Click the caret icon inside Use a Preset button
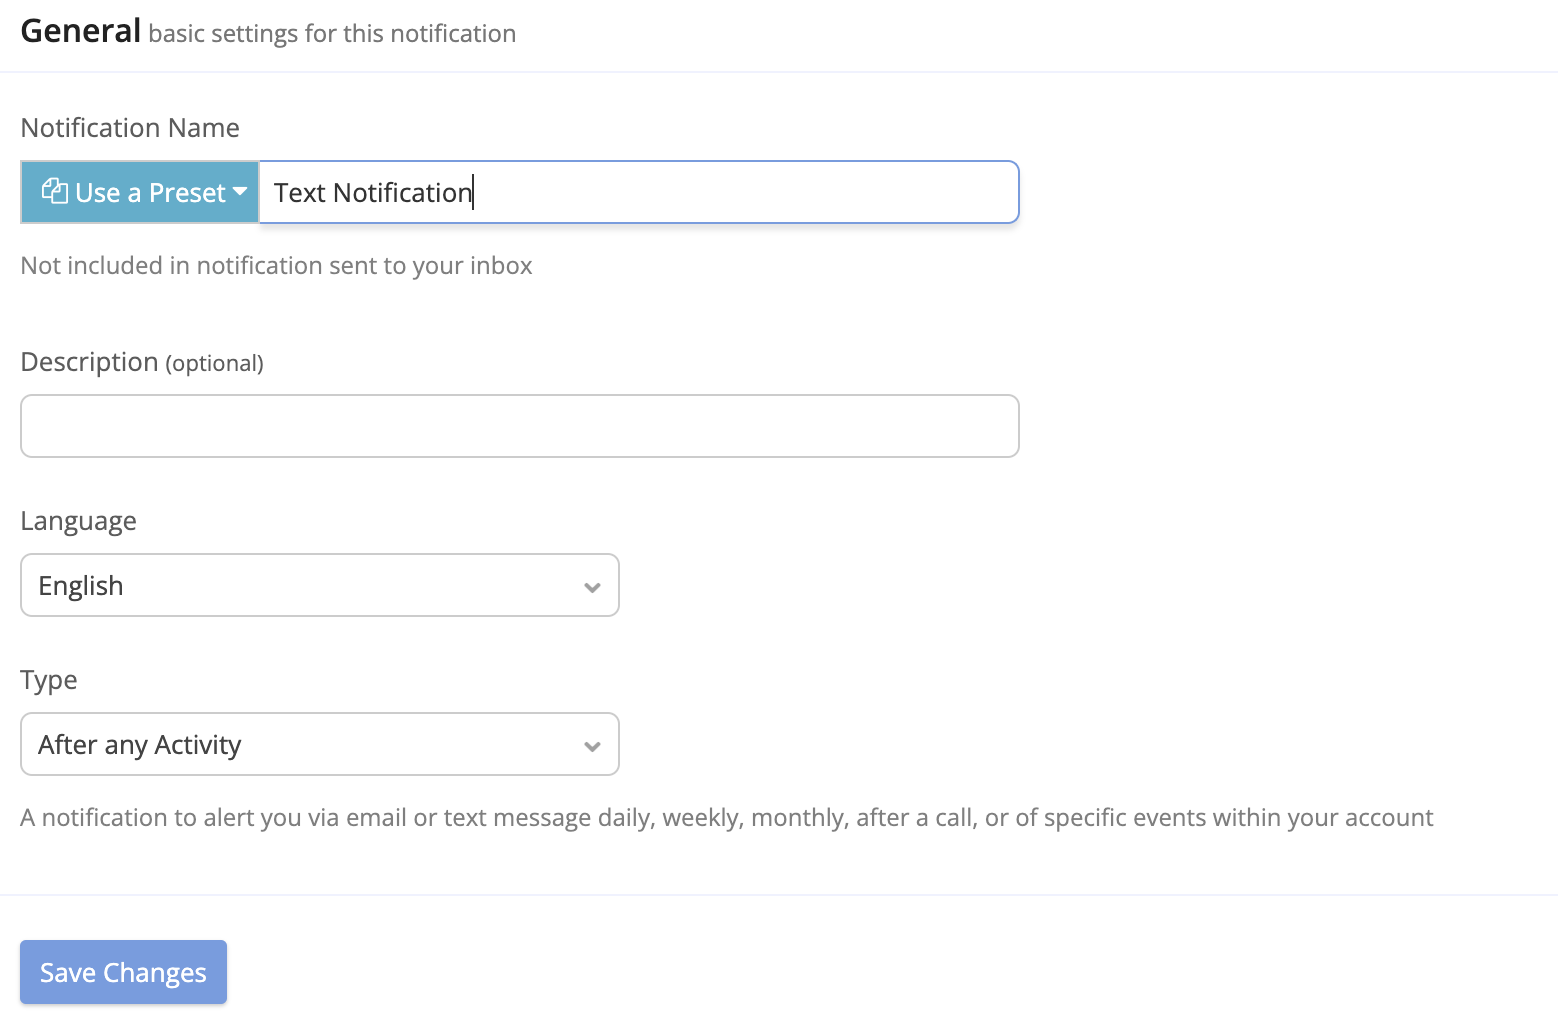1558x1018 pixels. [x=241, y=192]
